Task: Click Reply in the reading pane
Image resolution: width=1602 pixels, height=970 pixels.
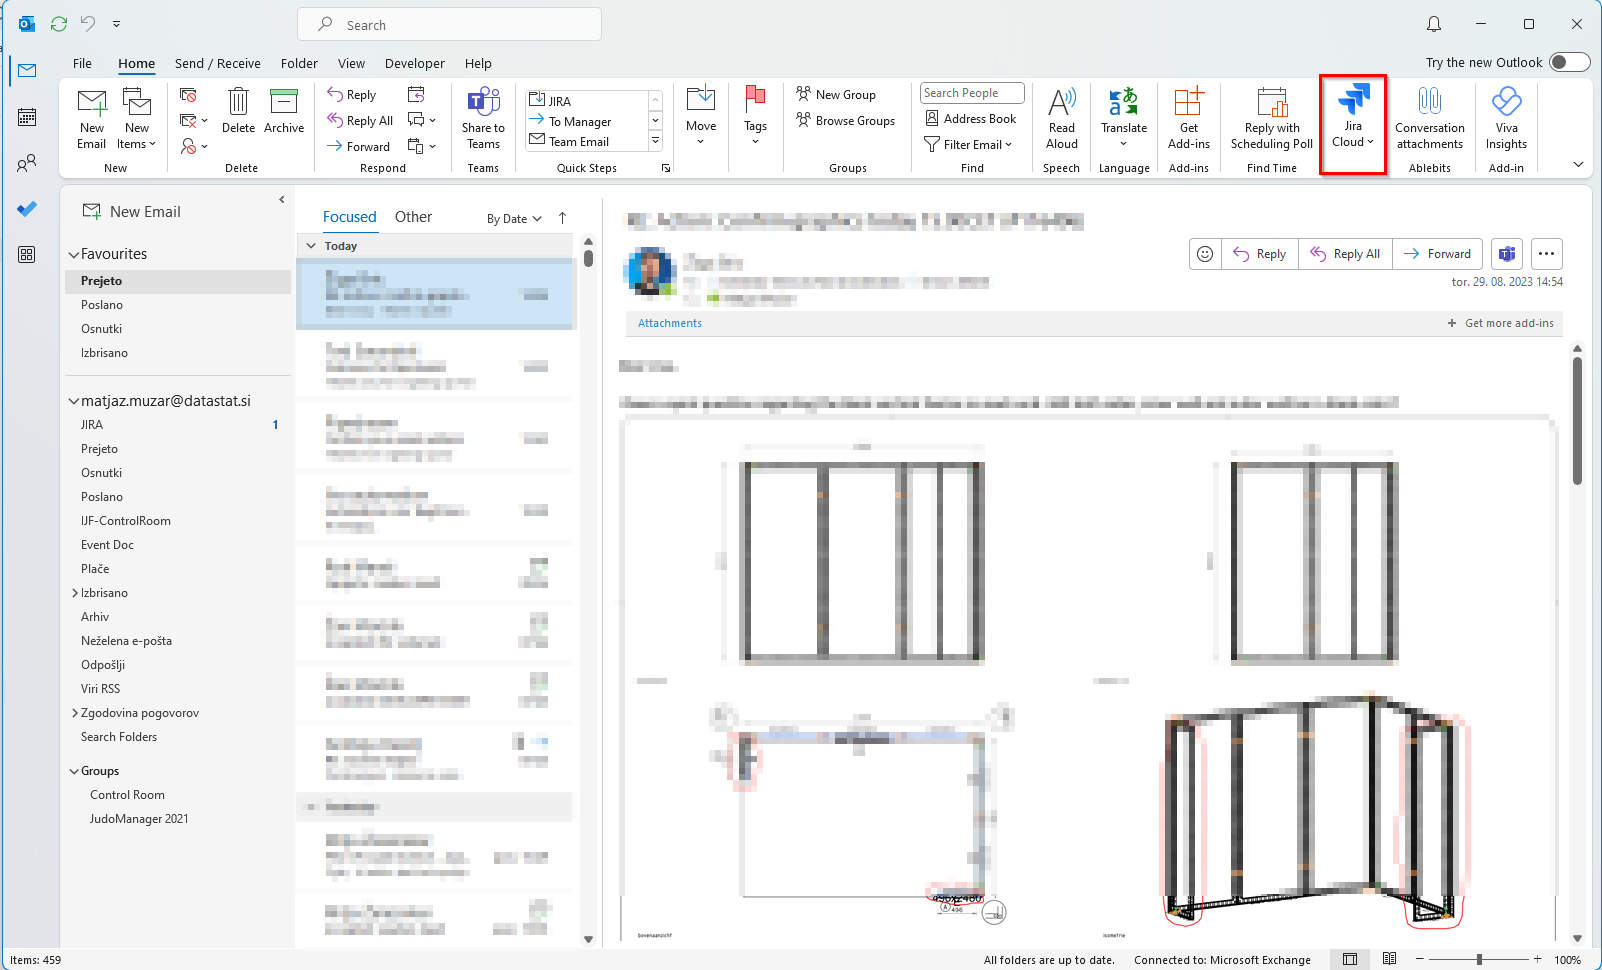Action: coord(1260,254)
